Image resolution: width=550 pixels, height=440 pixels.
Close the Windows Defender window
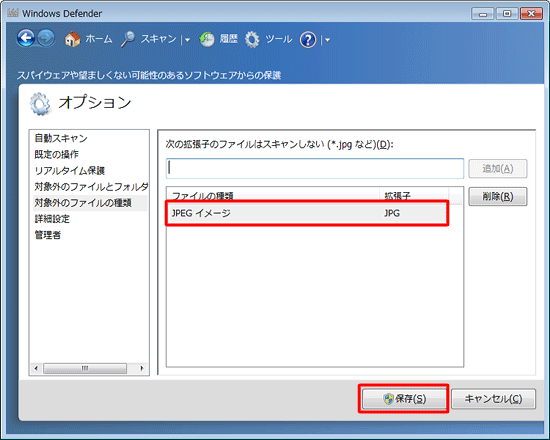coord(532,14)
